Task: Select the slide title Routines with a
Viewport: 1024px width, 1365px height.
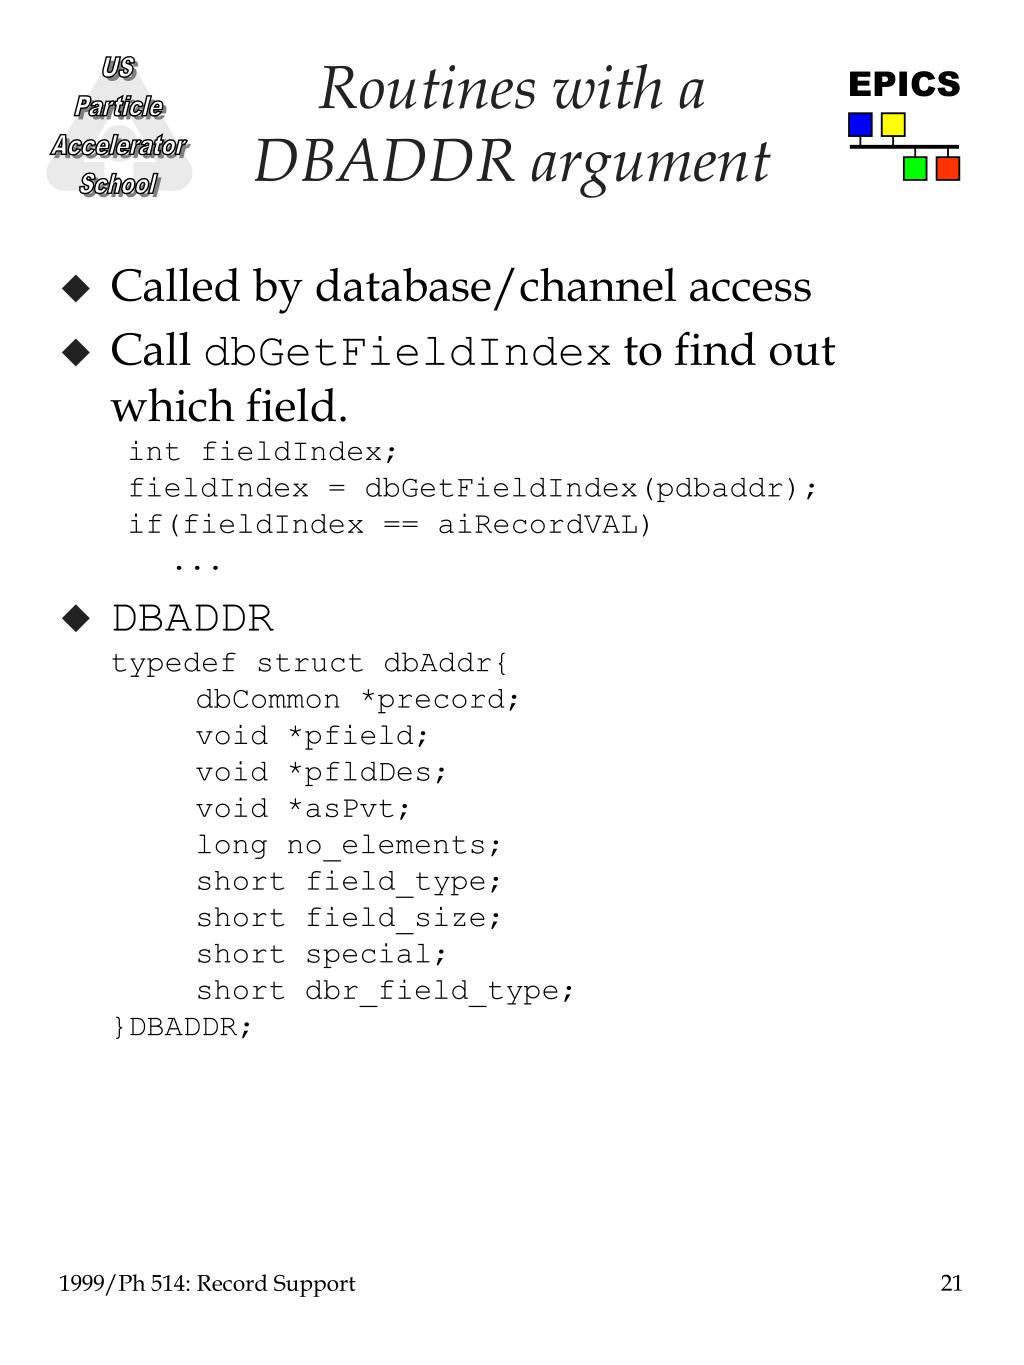Action: [x=512, y=88]
